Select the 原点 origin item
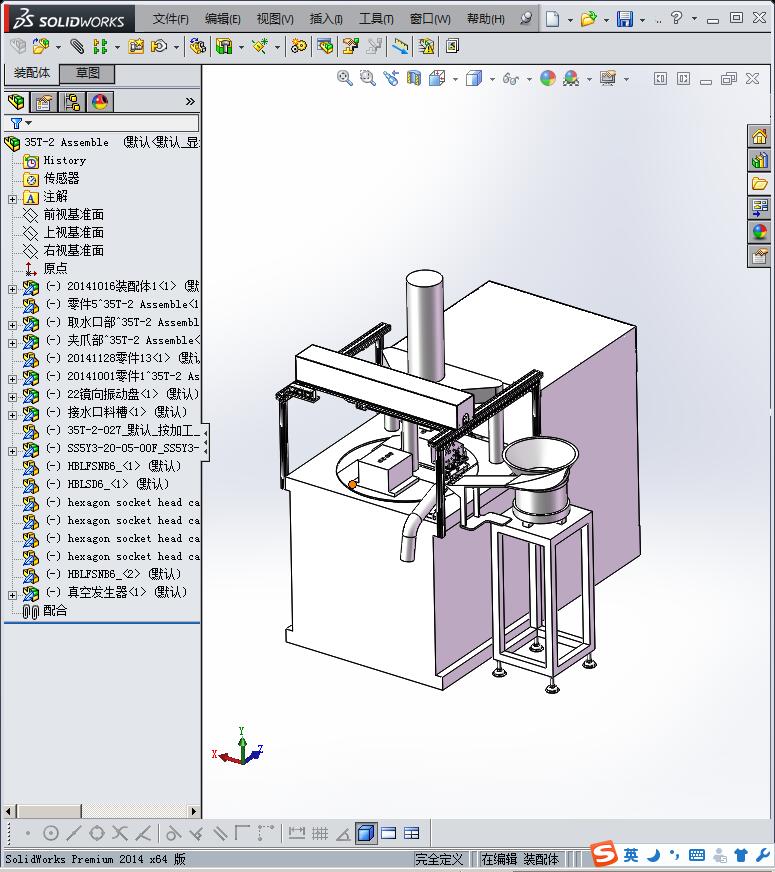The width and height of the screenshot is (775, 872). 55,269
